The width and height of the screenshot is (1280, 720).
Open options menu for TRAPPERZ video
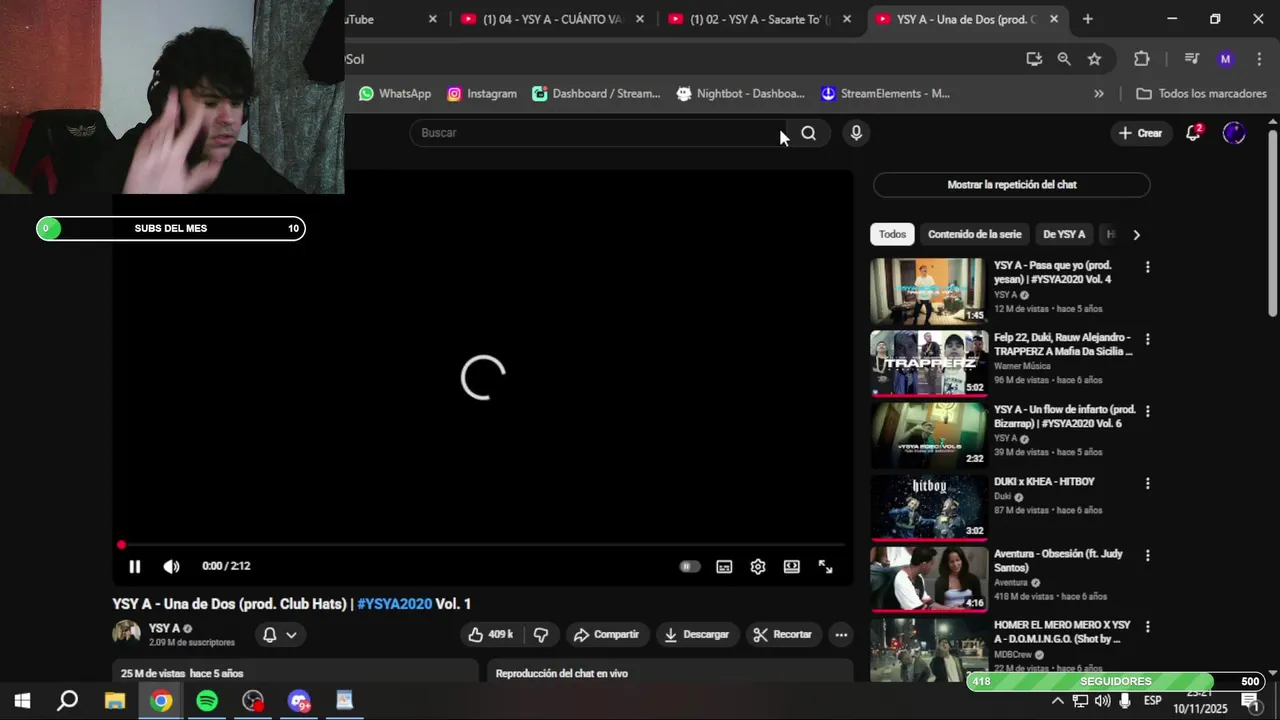[x=1147, y=339]
